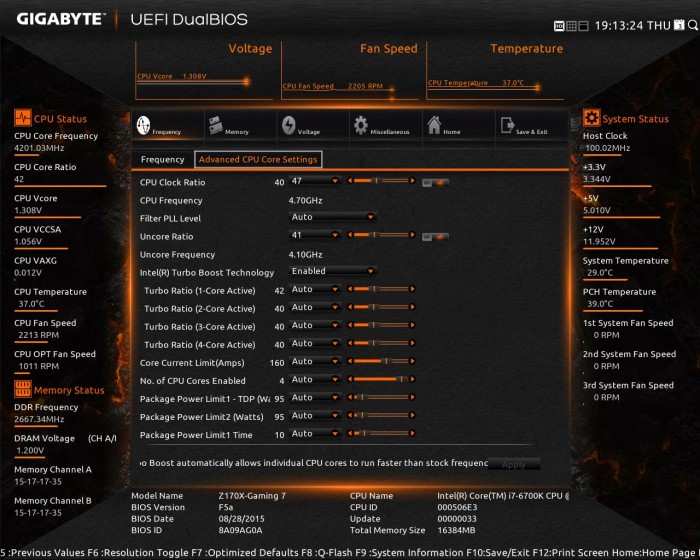The width and height of the screenshot is (700, 560).
Task: Select the window layout mode icon
Action: (x=583, y=26)
